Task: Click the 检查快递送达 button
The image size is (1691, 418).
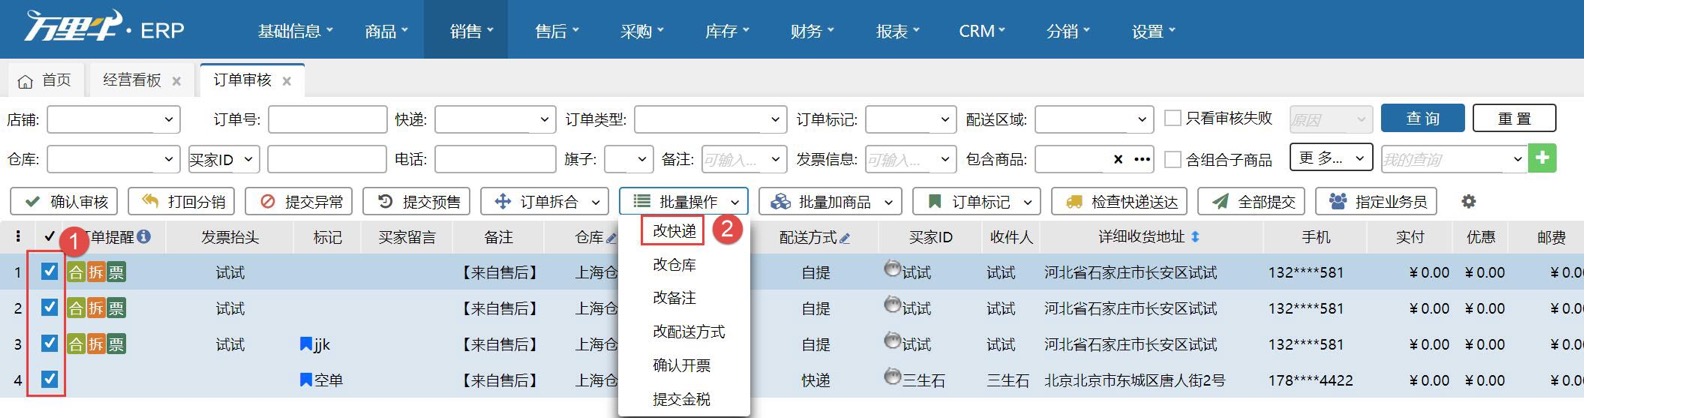Action: [1119, 201]
